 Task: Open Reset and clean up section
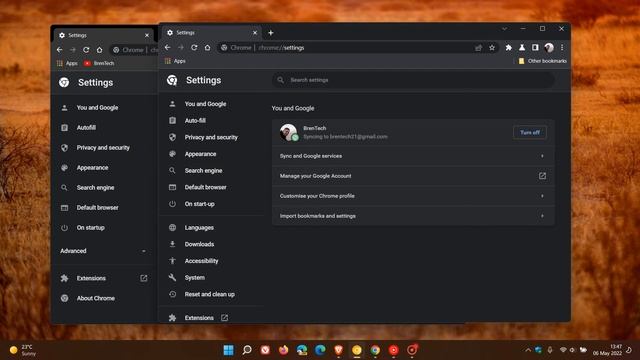[x=211, y=294]
